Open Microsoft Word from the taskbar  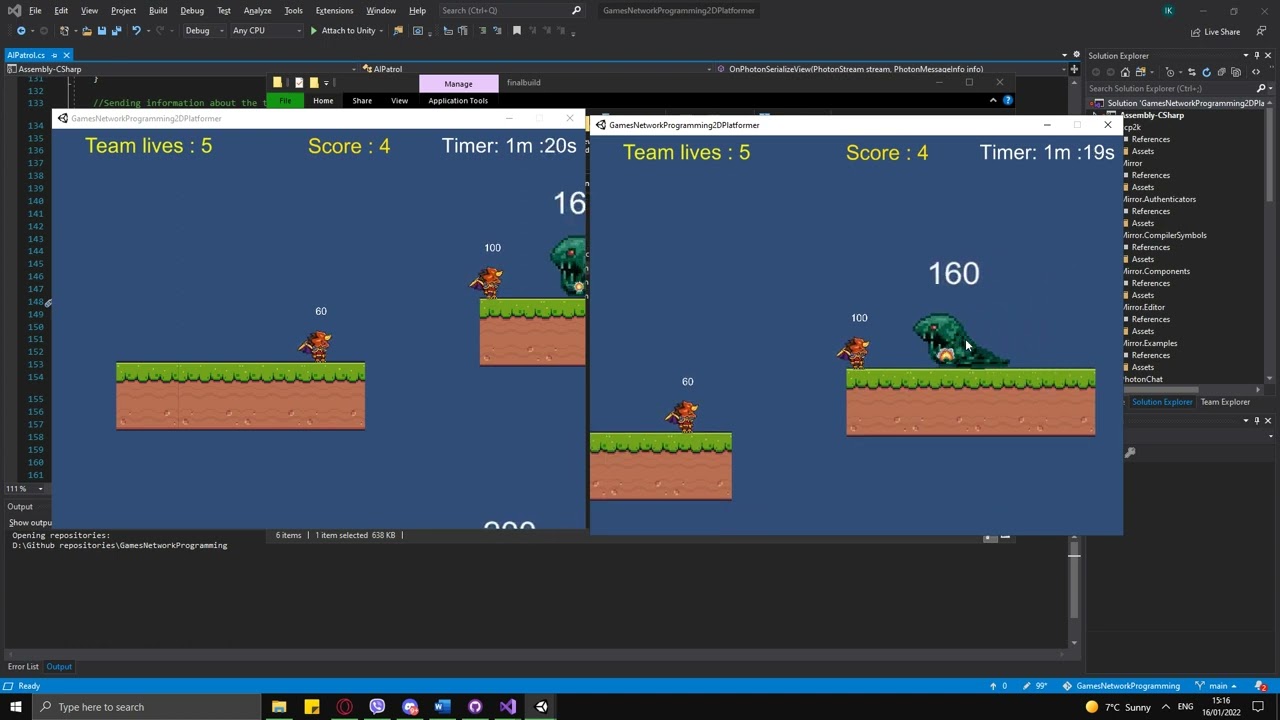pos(442,707)
